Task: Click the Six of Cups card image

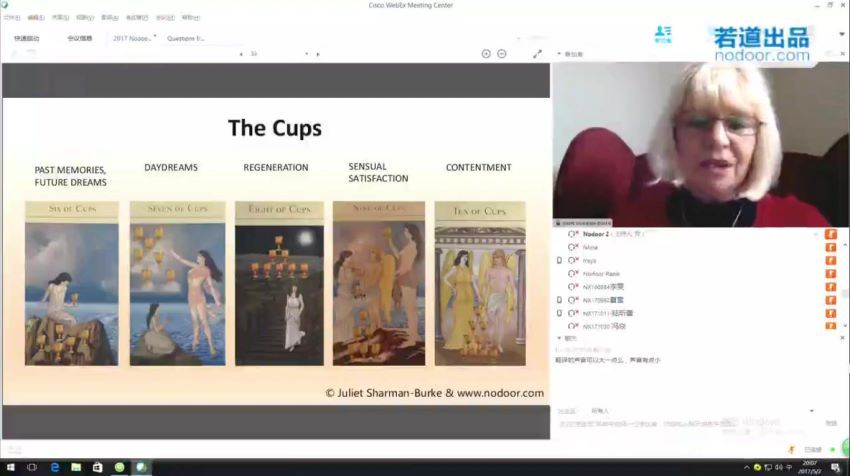Action: [x=72, y=284]
